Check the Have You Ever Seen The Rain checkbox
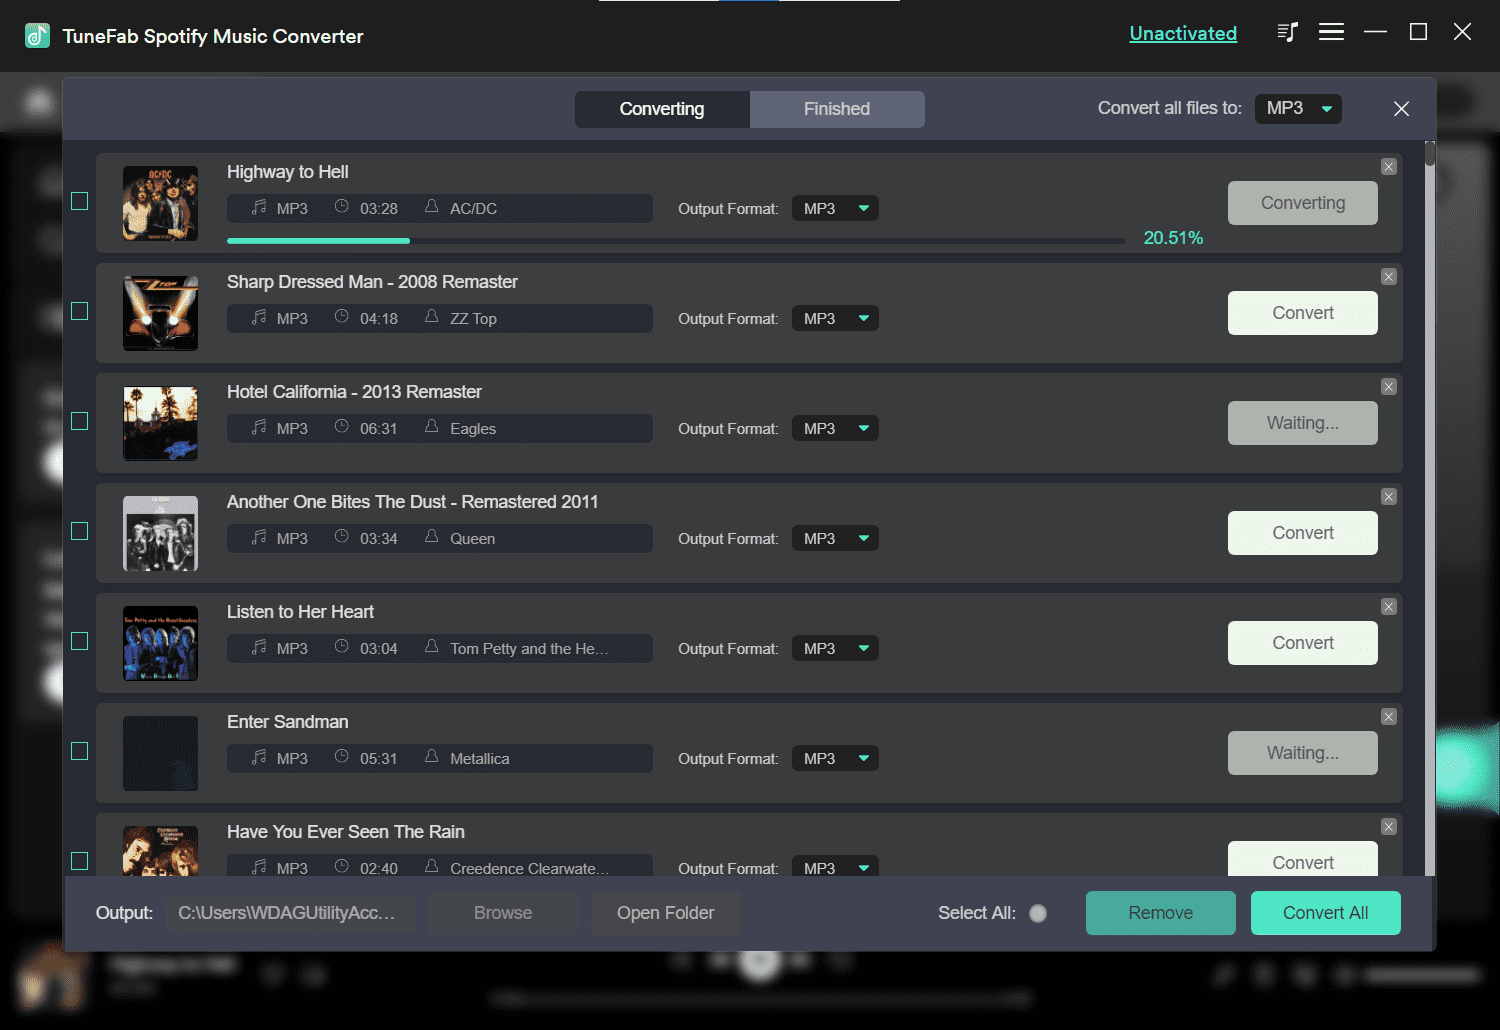 [x=80, y=861]
